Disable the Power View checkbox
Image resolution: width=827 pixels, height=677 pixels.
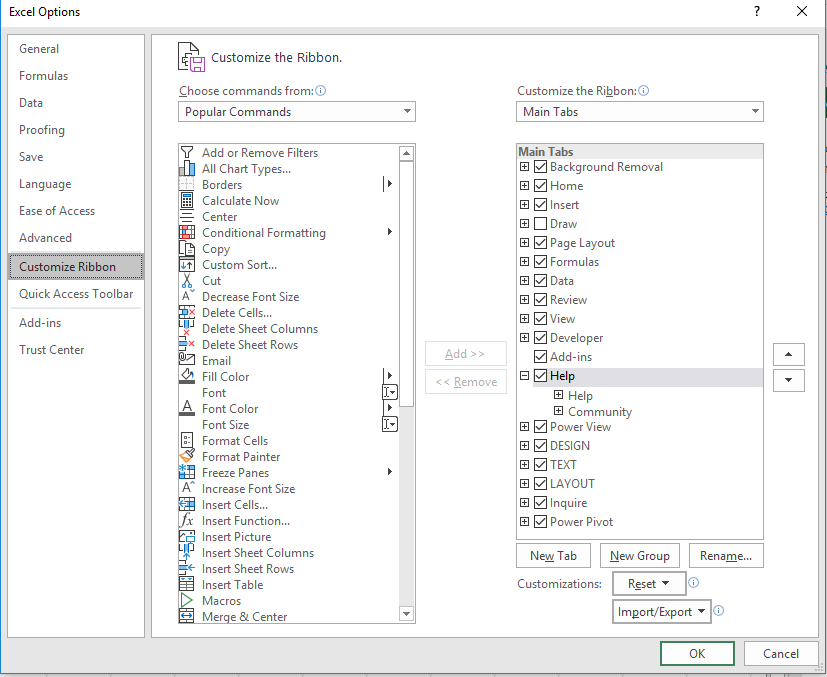pyautogui.click(x=540, y=427)
